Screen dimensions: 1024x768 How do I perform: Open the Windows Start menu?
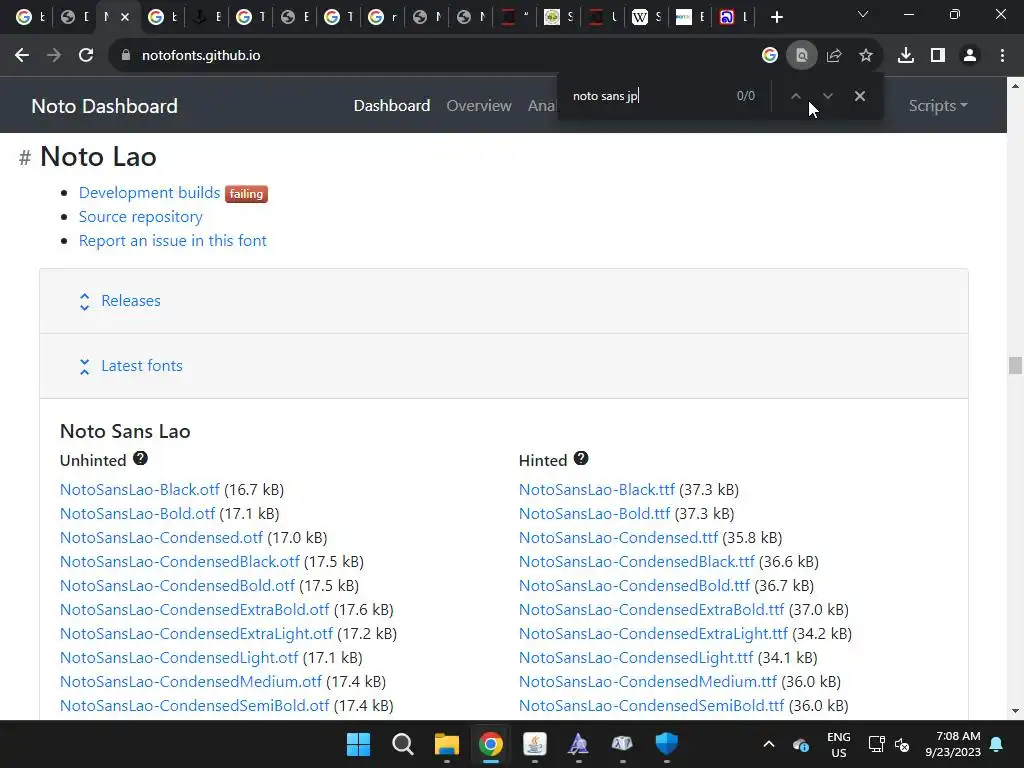coord(358,744)
